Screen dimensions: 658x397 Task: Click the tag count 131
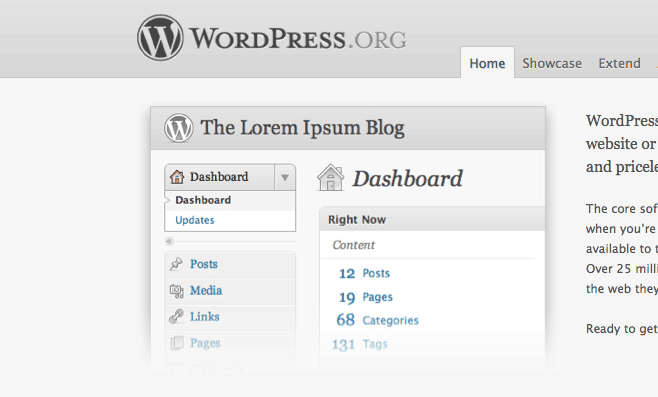coord(344,345)
